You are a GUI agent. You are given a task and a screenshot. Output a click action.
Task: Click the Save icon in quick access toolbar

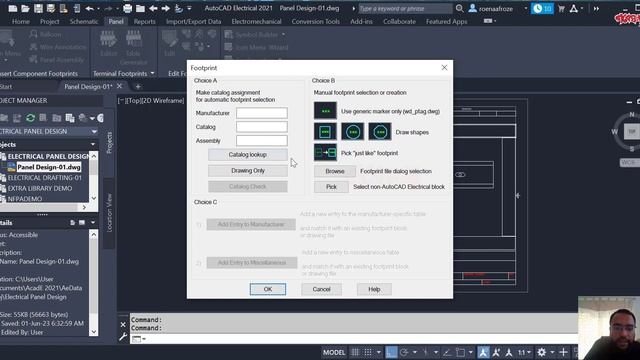tap(38, 8)
